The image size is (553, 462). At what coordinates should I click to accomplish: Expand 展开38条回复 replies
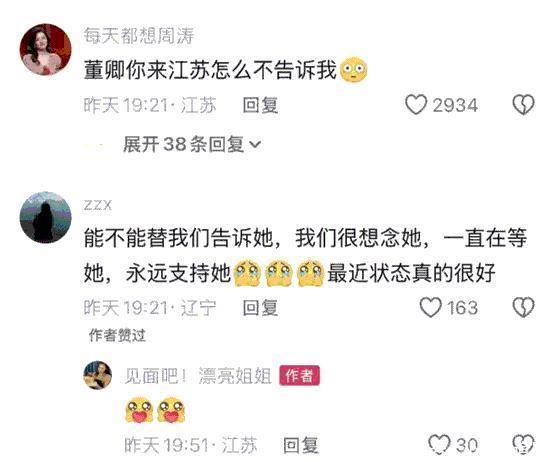click(x=192, y=144)
